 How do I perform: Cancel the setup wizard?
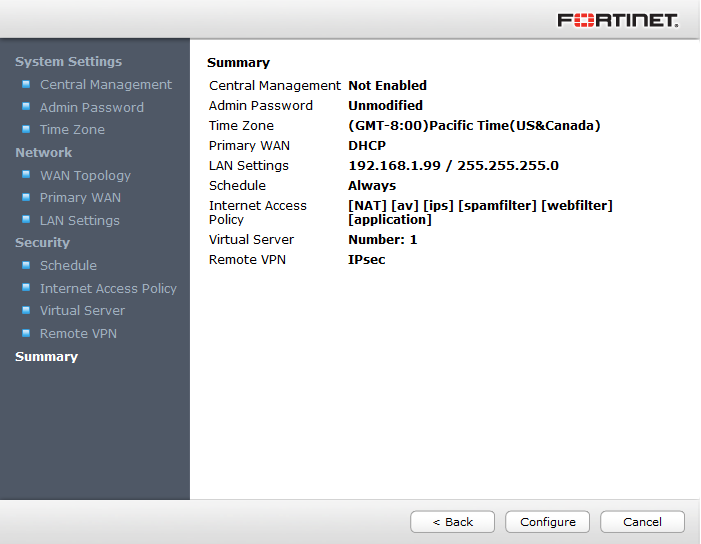pos(642,522)
